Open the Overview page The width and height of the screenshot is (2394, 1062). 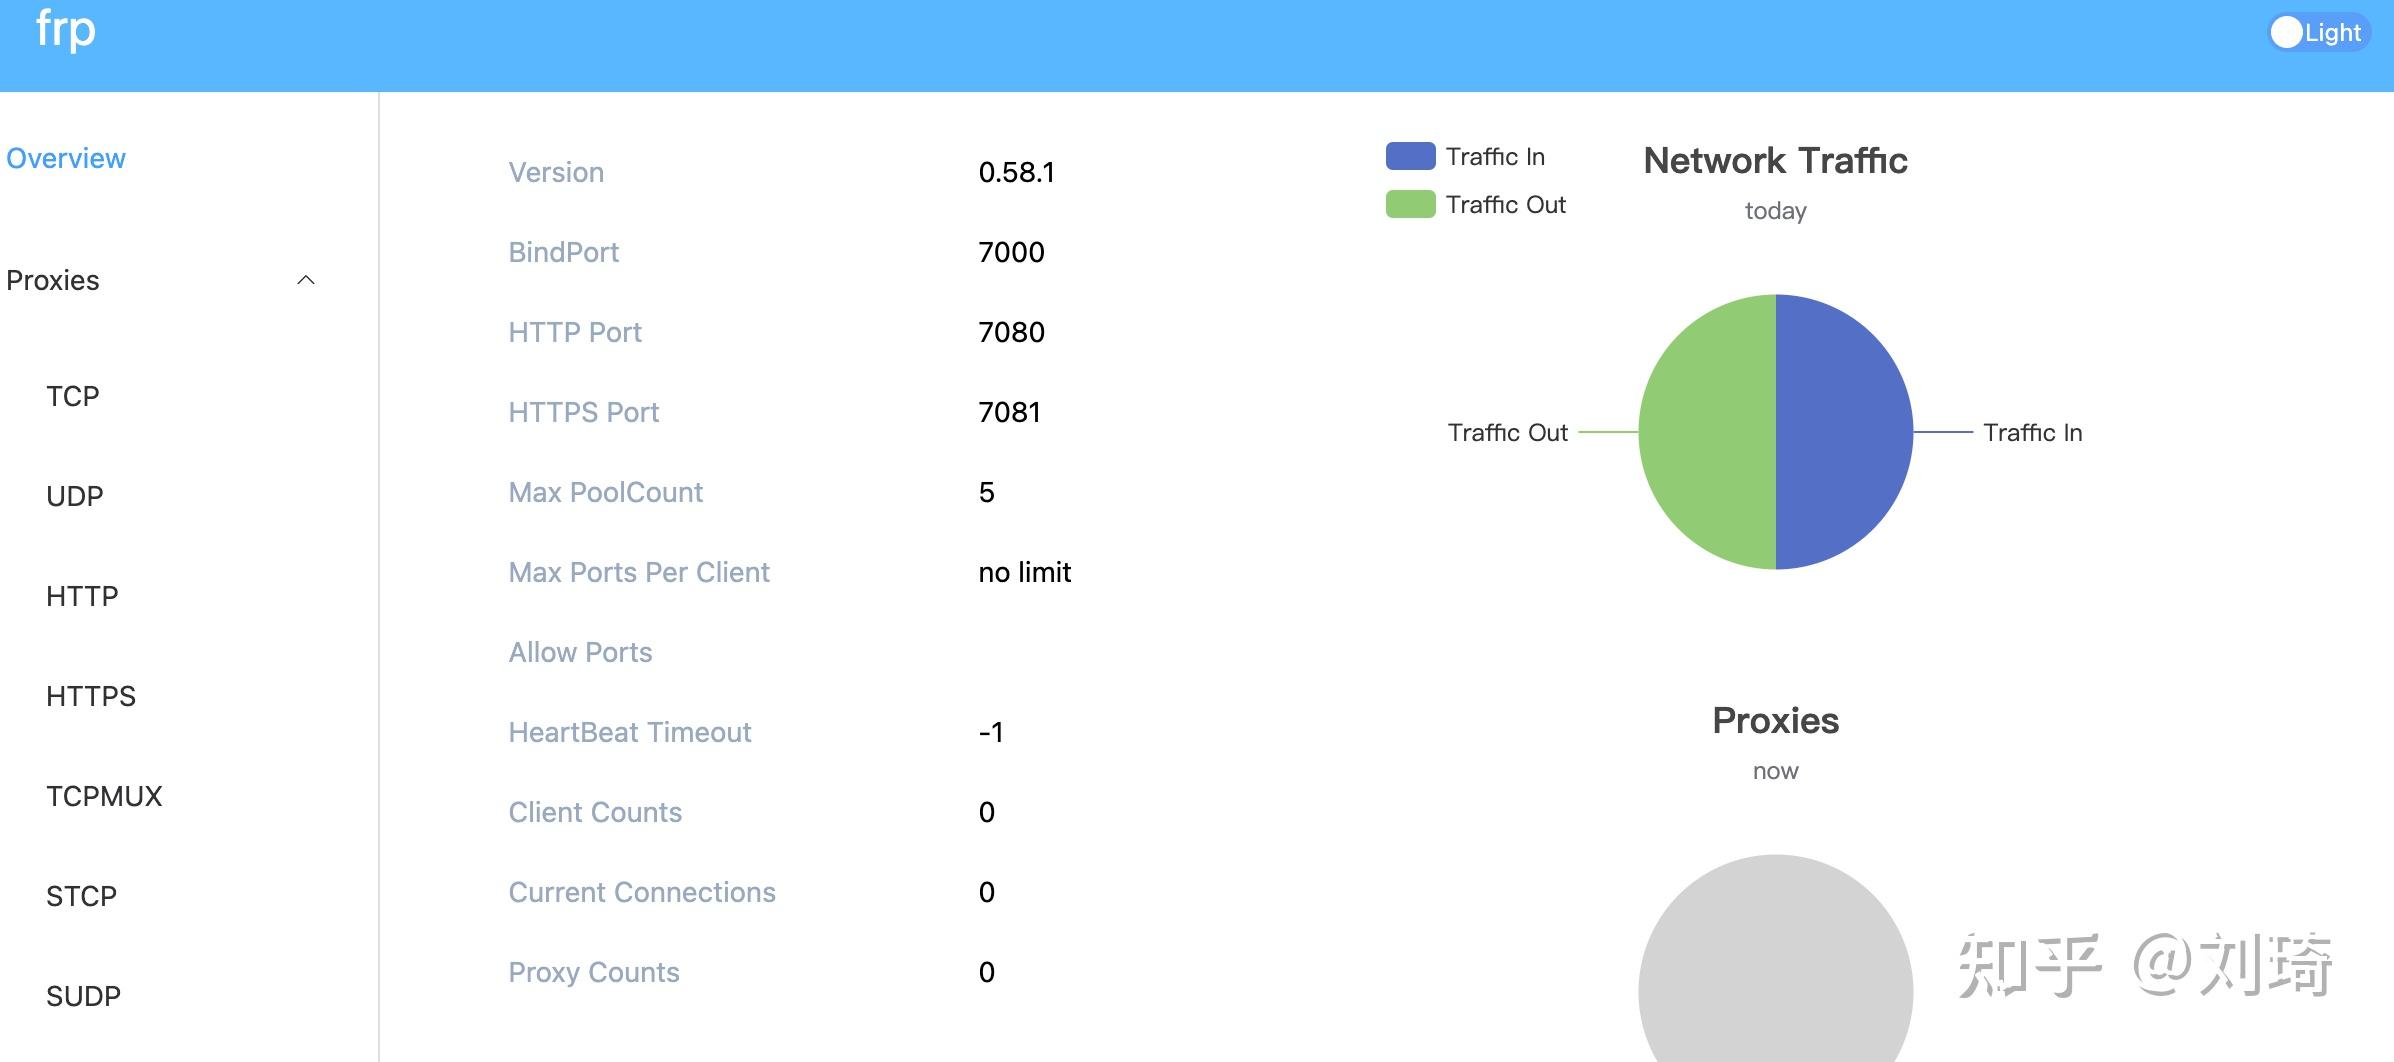66,158
